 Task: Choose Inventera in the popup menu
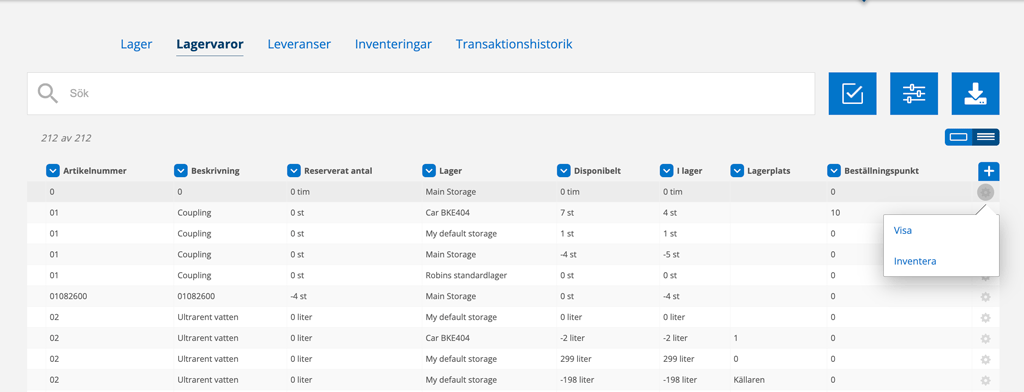pos(915,261)
